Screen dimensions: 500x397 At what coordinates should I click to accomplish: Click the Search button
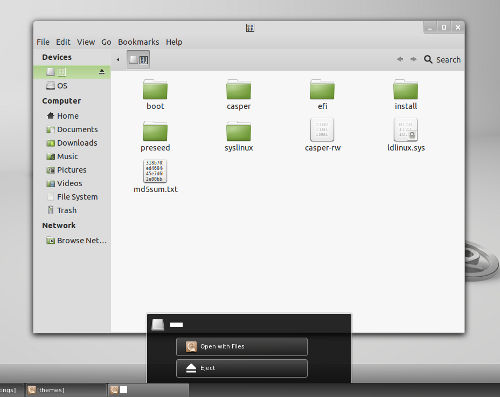442,60
